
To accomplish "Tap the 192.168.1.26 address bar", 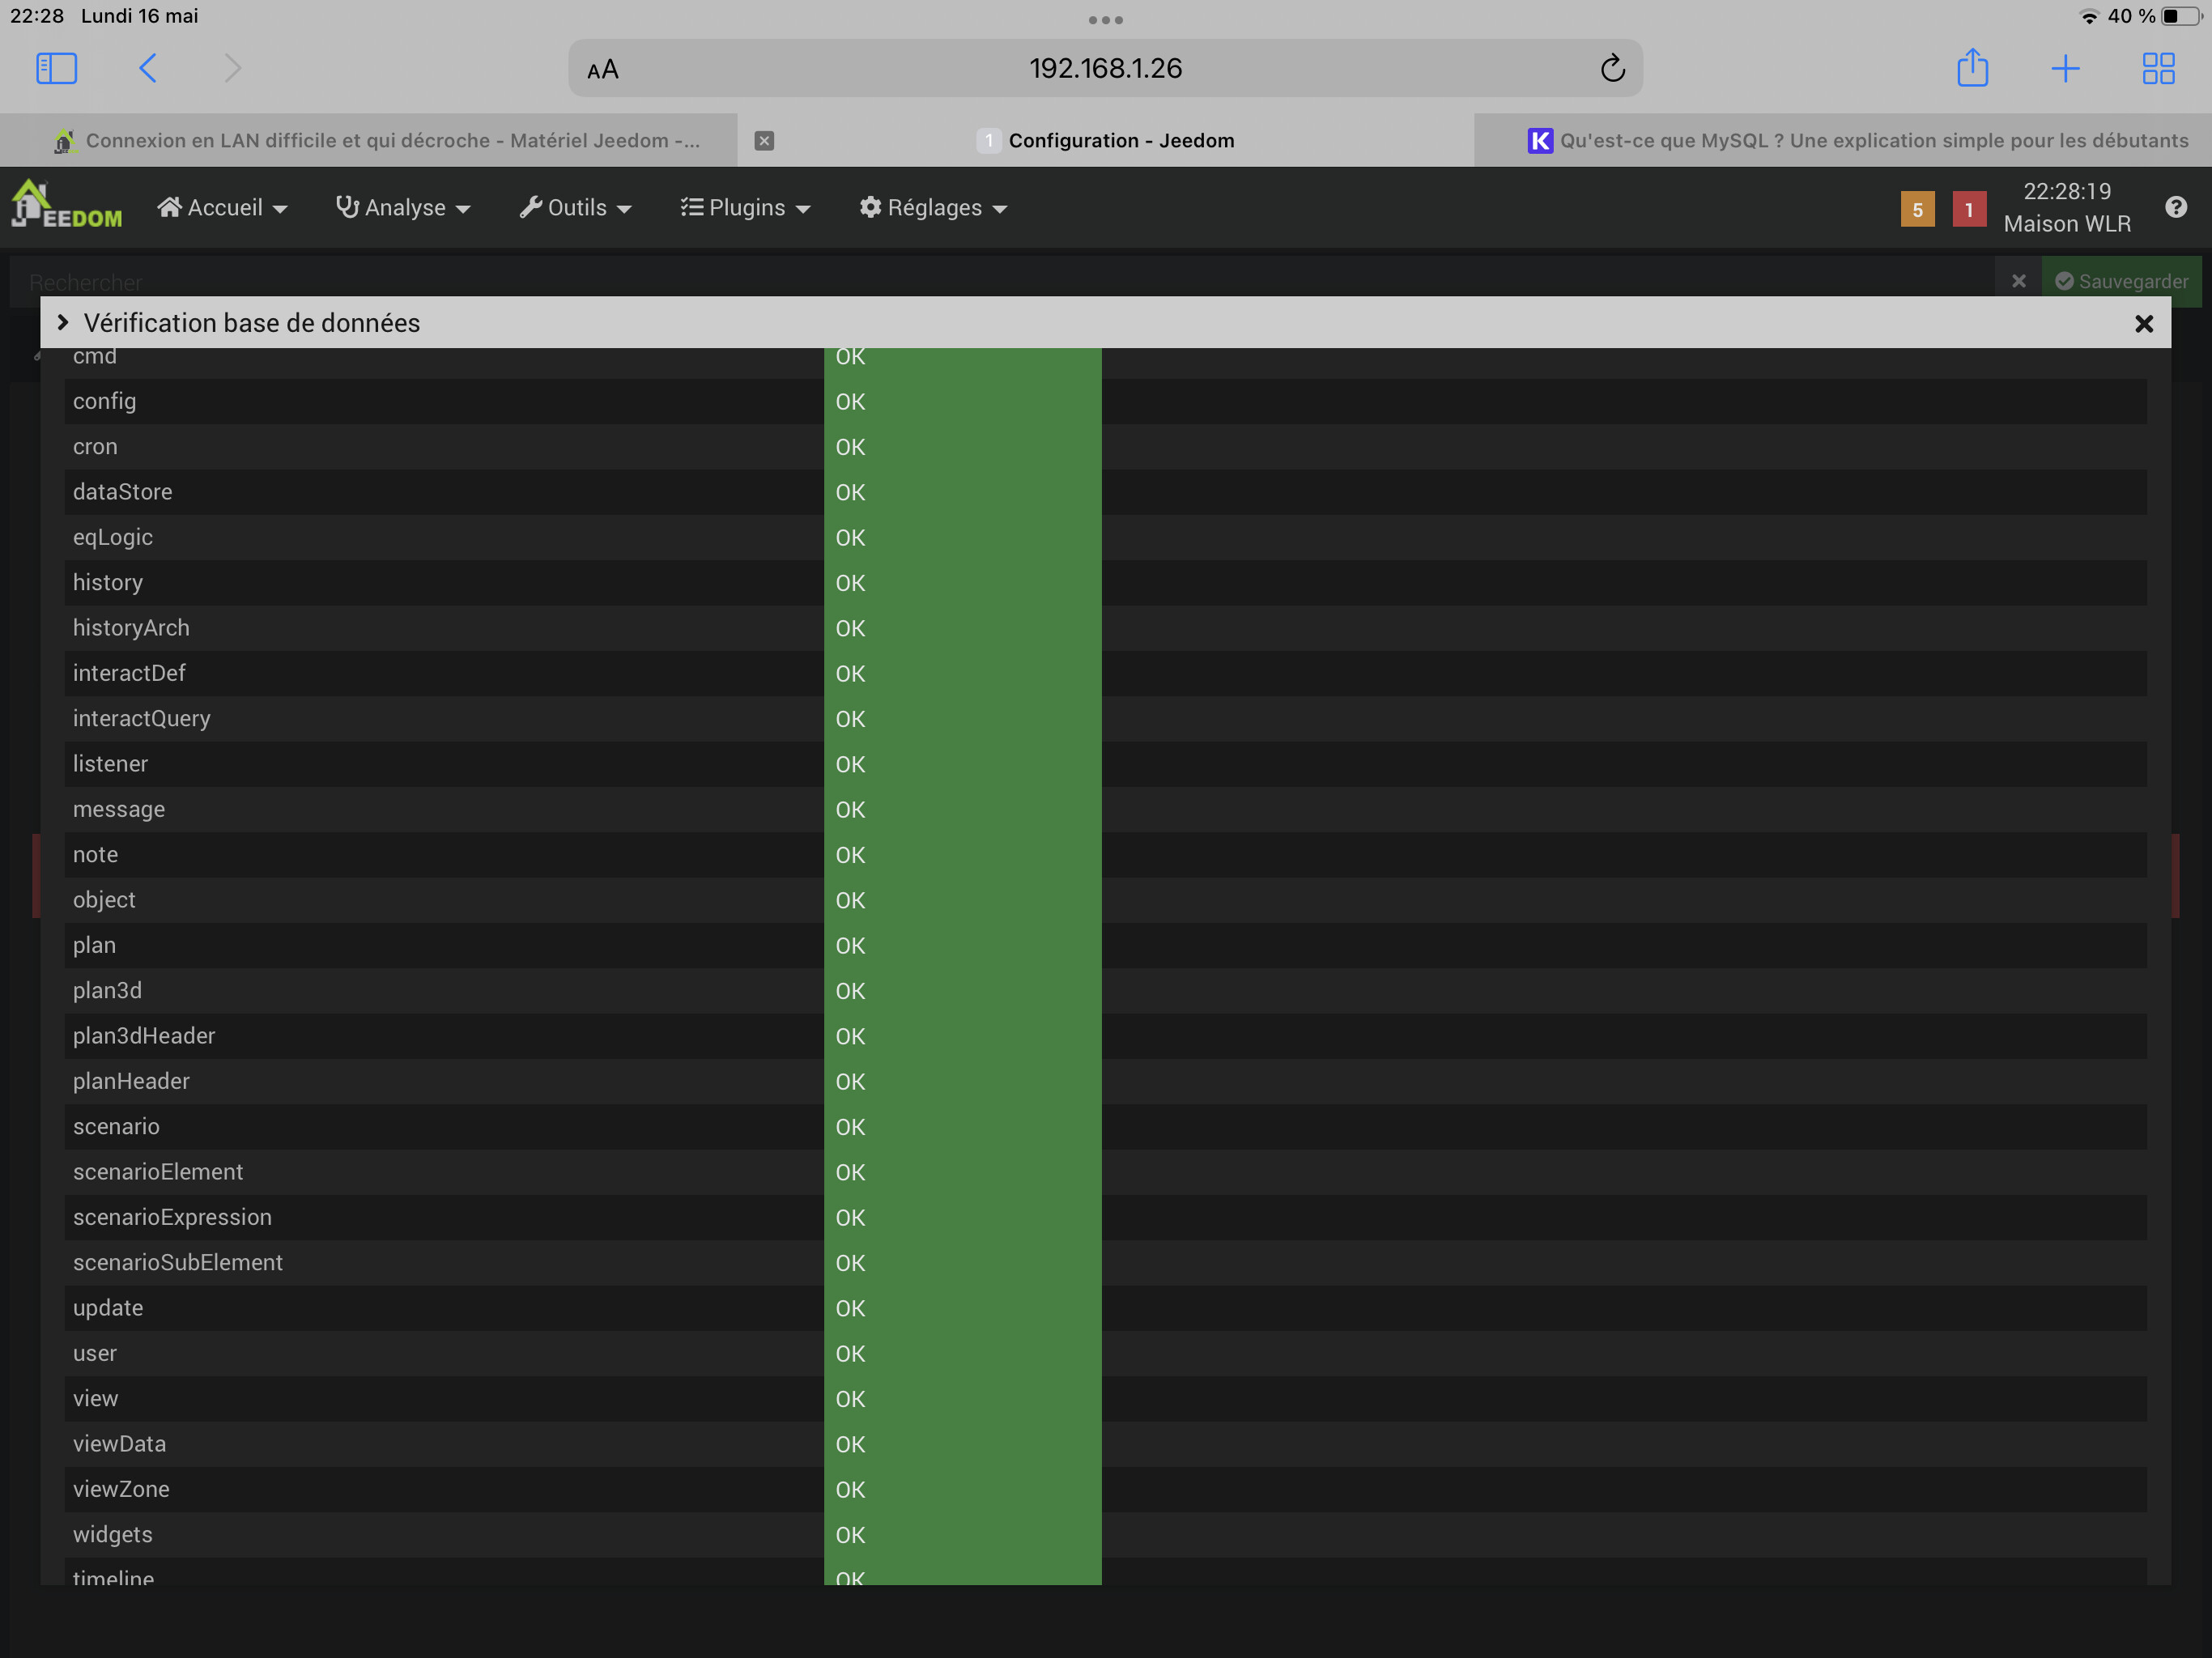I will 1105,68.
